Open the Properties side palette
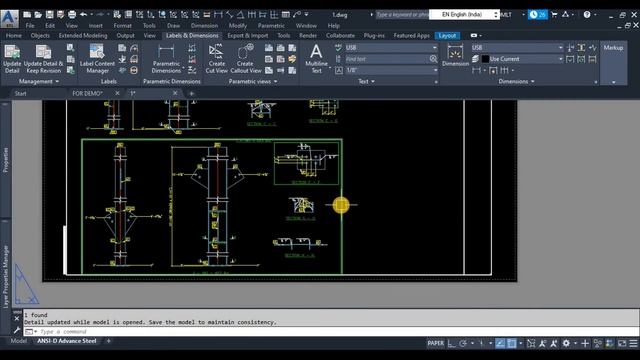The height and width of the screenshot is (360, 640). [x=6, y=160]
